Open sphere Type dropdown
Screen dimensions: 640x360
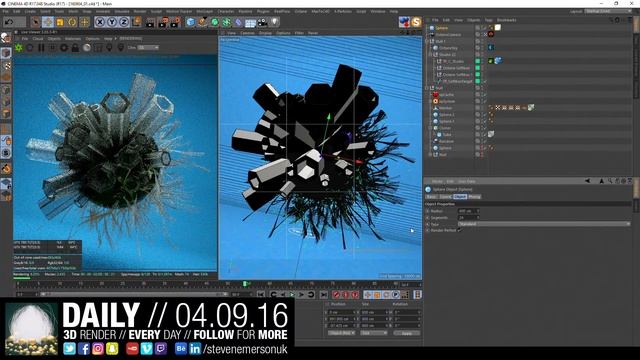(544, 224)
